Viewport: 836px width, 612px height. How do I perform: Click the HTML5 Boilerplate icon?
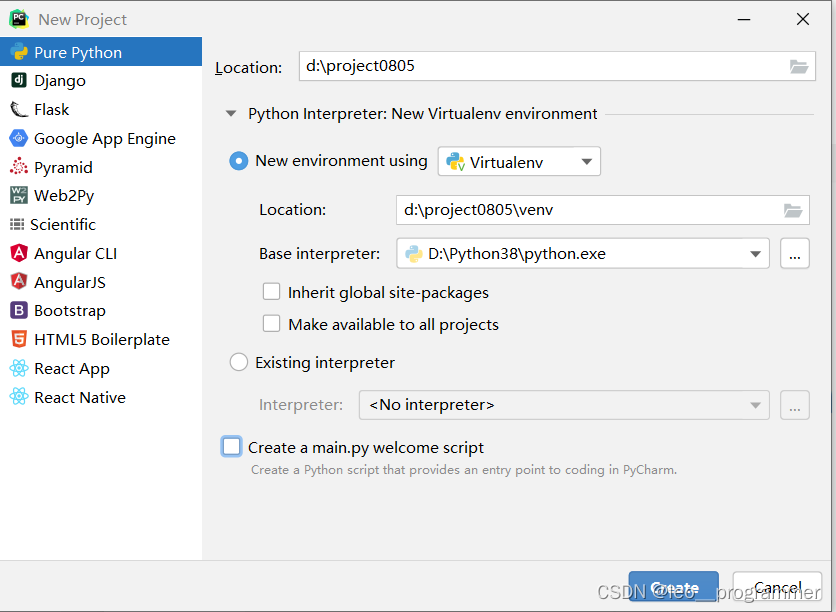coord(19,339)
